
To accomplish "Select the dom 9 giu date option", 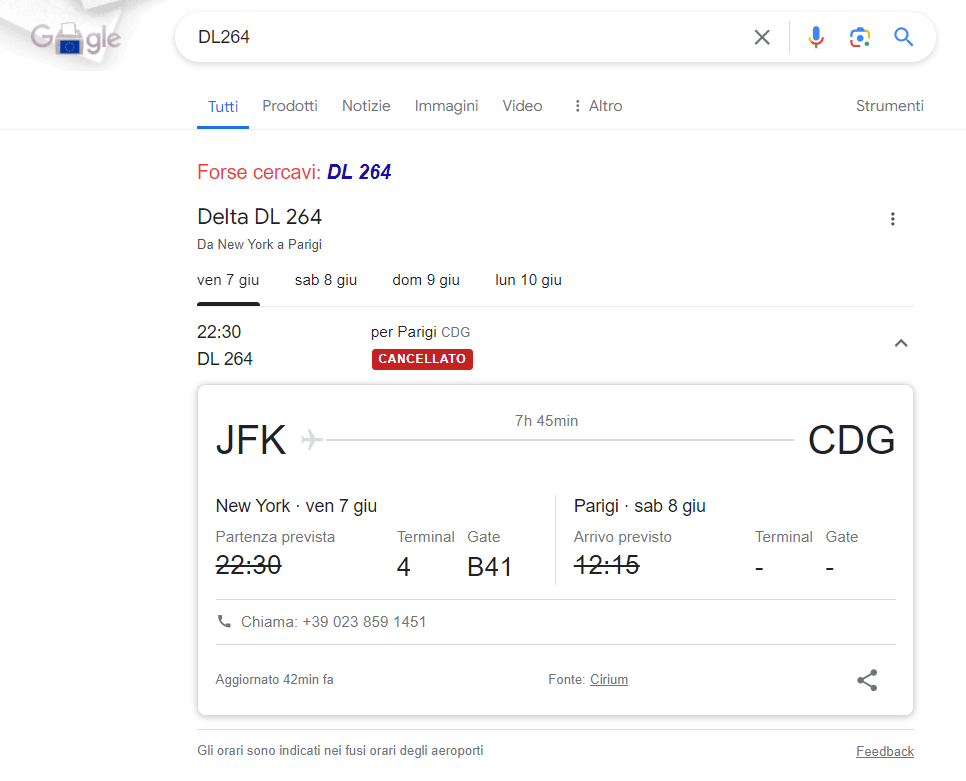I will tap(426, 280).
